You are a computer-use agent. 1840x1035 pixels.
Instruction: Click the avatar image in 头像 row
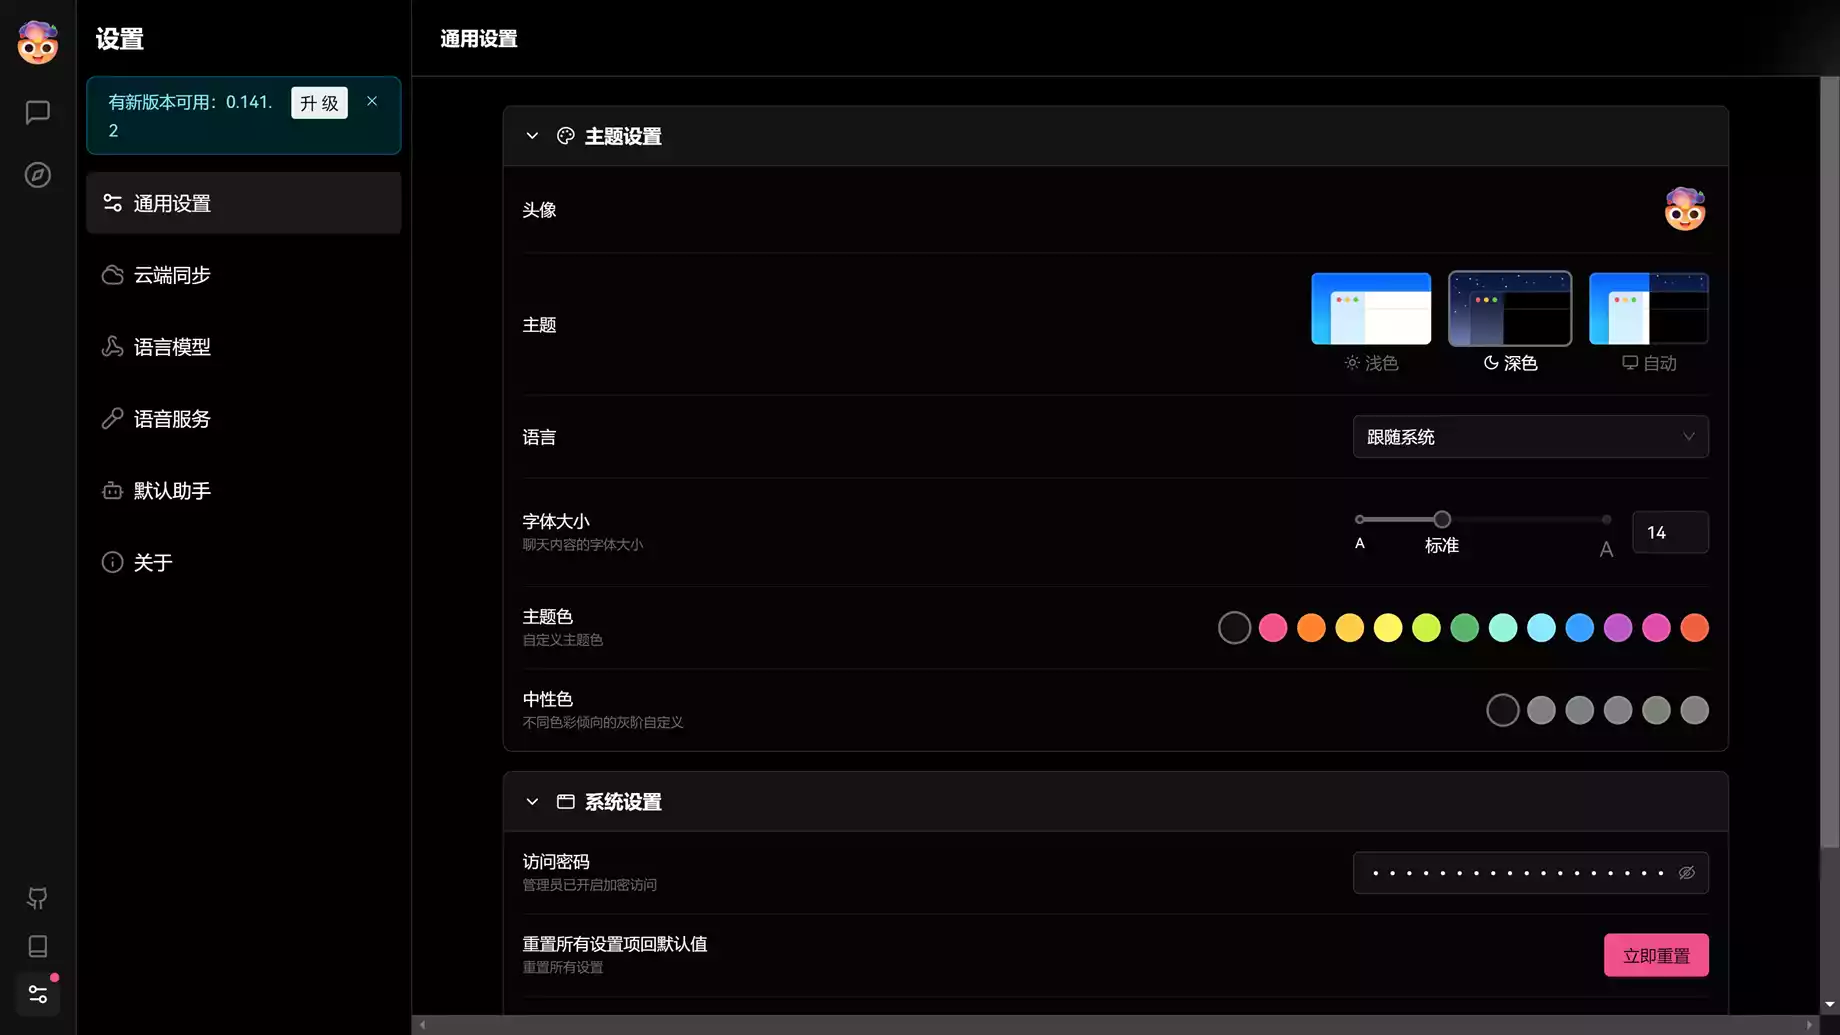pos(1684,209)
